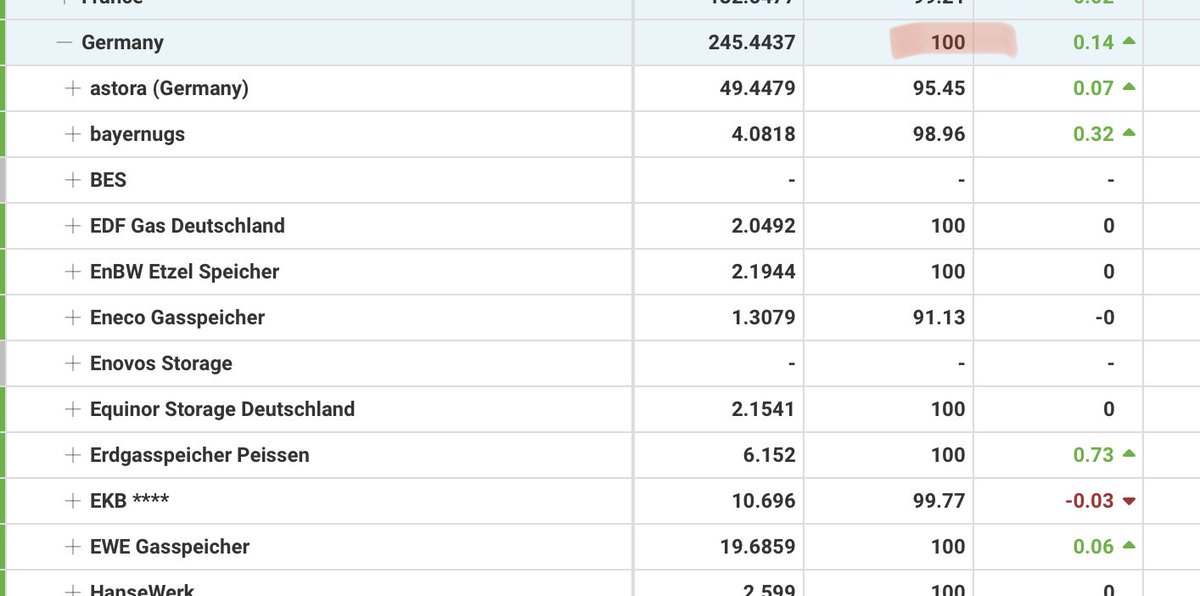Click EKB trend value -0.03
The image size is (1200, 596).
pos(1090,501)
